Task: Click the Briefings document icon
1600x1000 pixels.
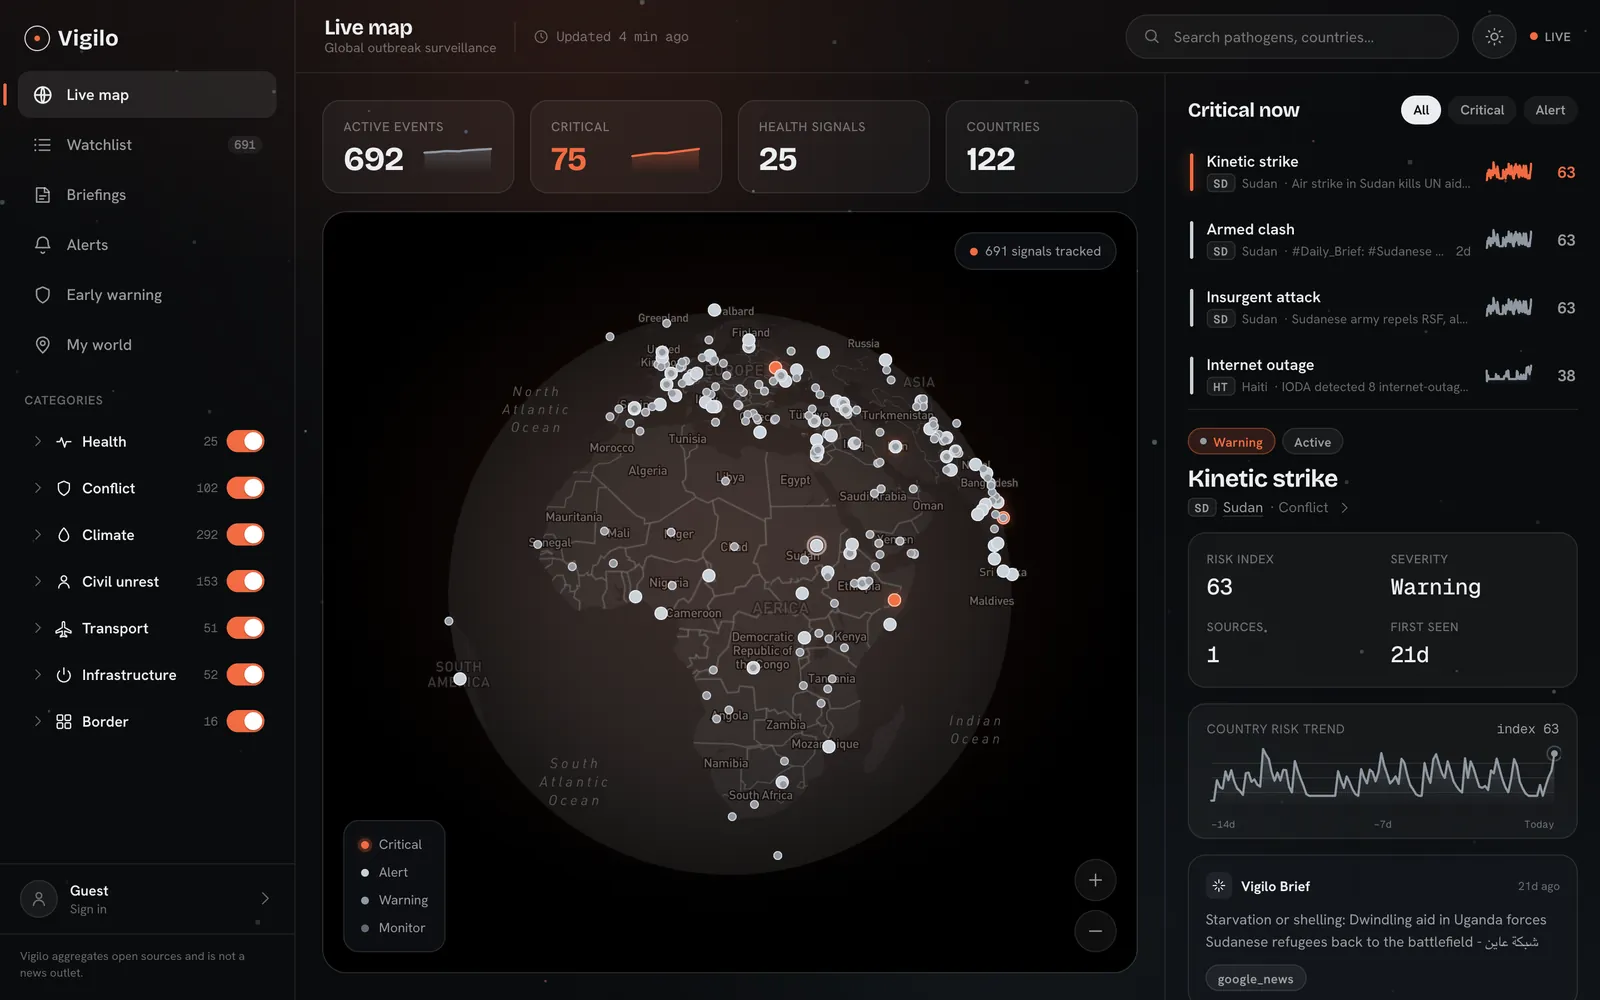Action: pos(43,195)
